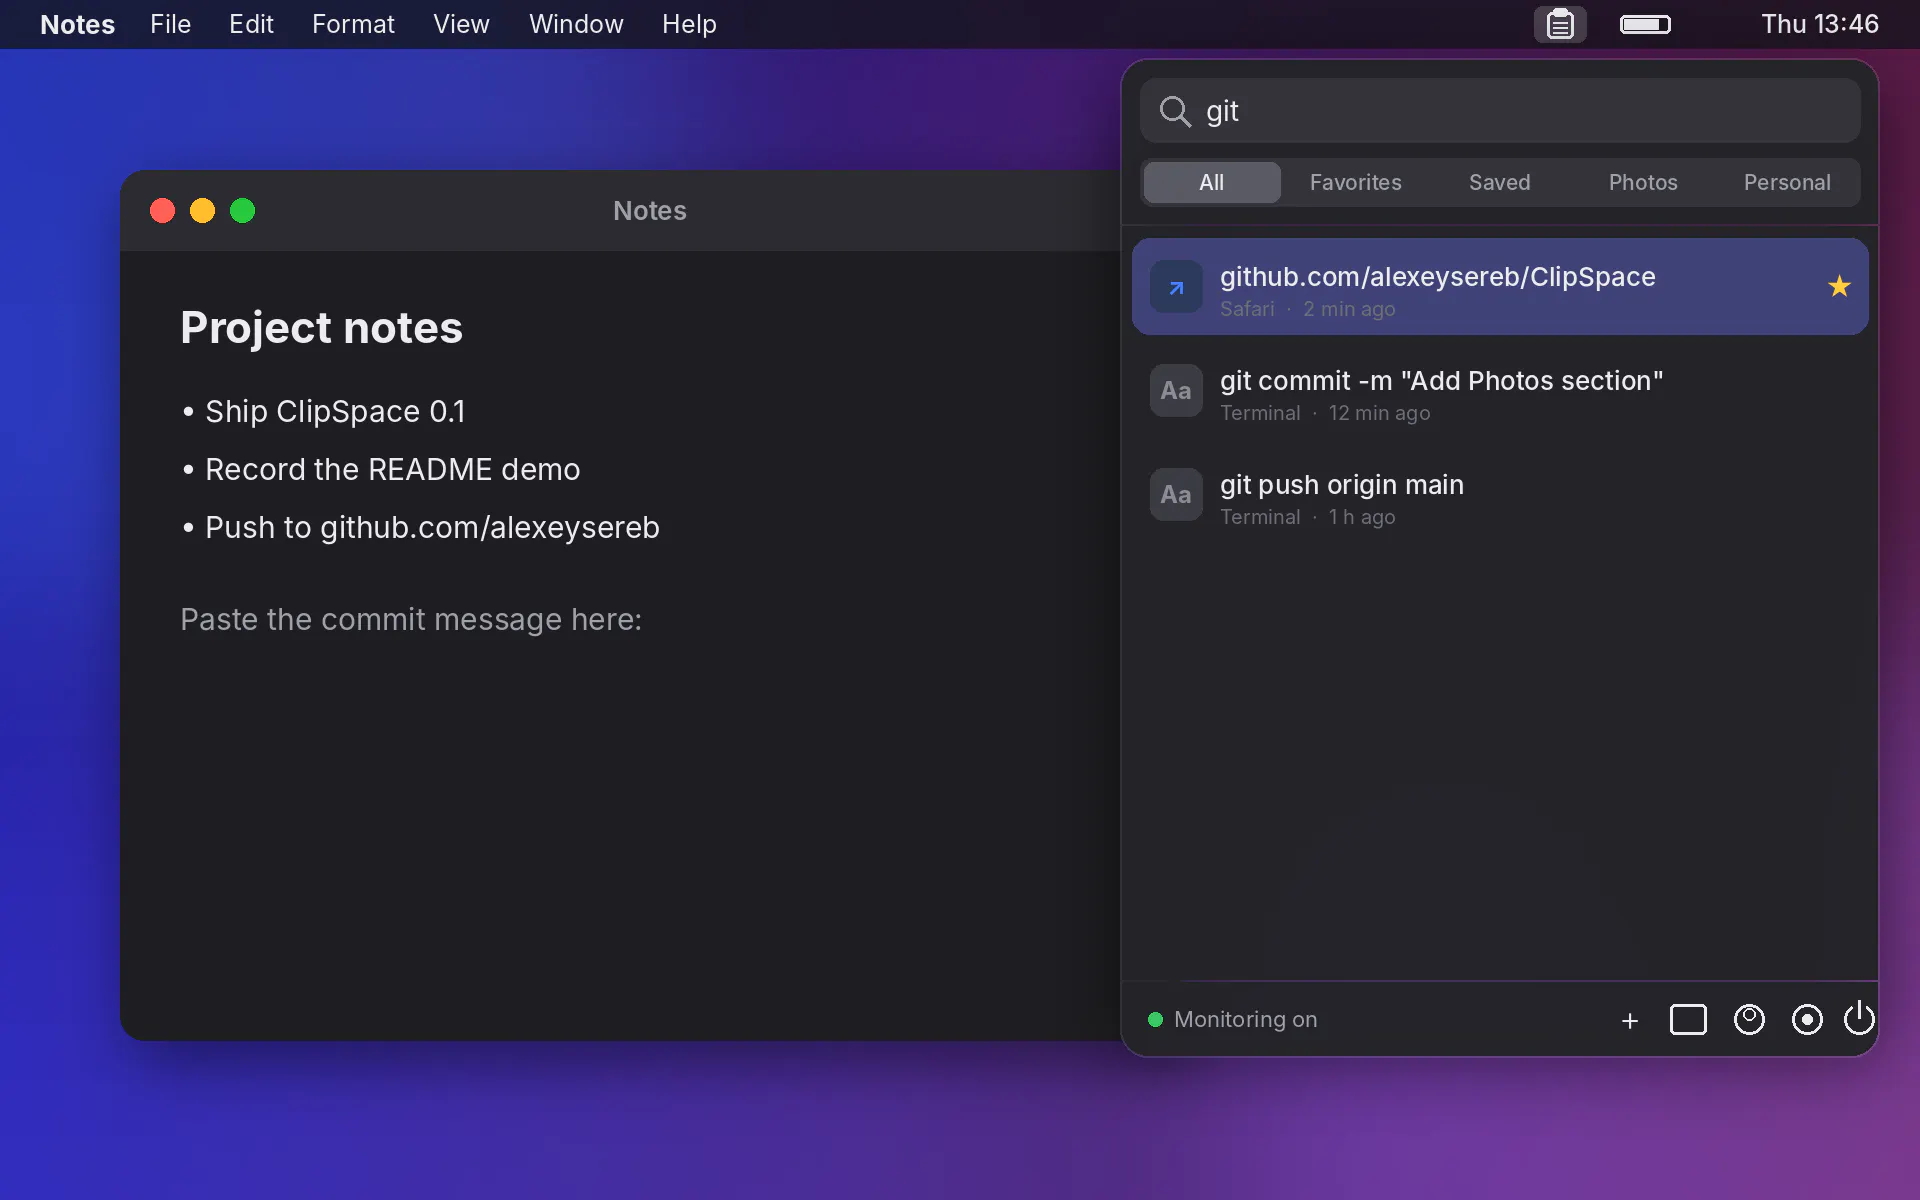1920x1200 pixels.
Task: Click the Aa text icon beside git commit entry
Action: [1176, 391]
